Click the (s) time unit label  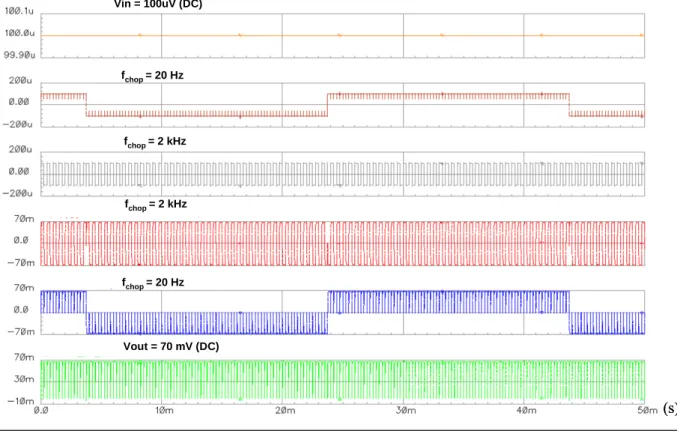click(x=669, y=408)
